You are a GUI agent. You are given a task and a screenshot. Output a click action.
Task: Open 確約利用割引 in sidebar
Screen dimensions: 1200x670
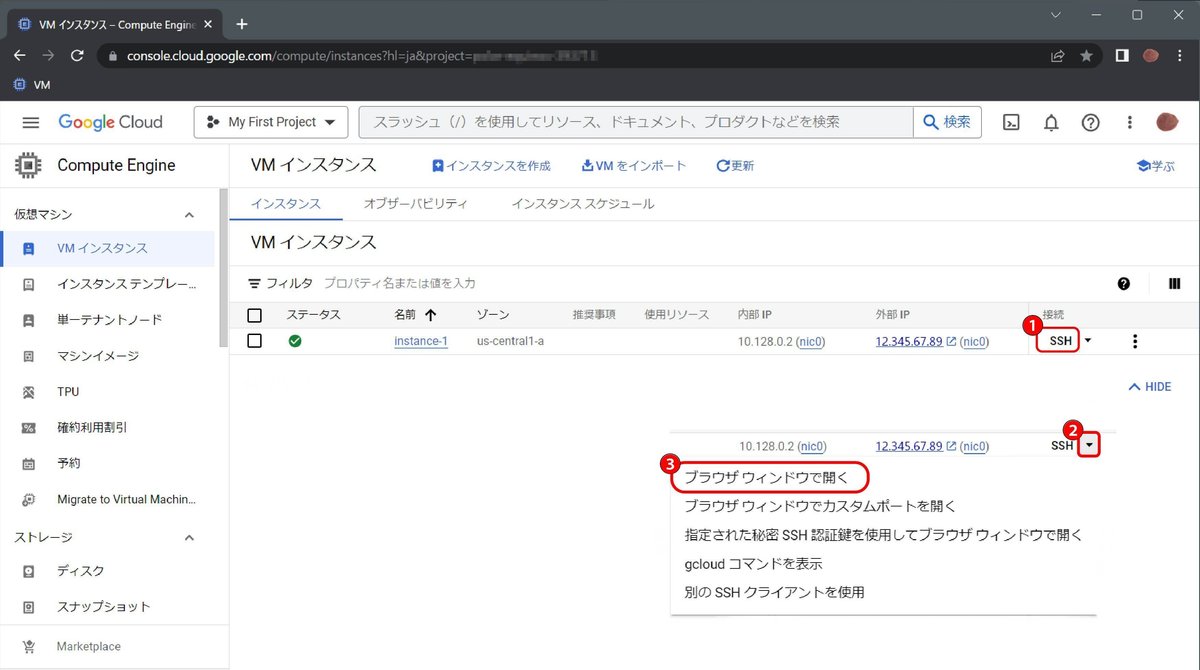coord(108,428)
